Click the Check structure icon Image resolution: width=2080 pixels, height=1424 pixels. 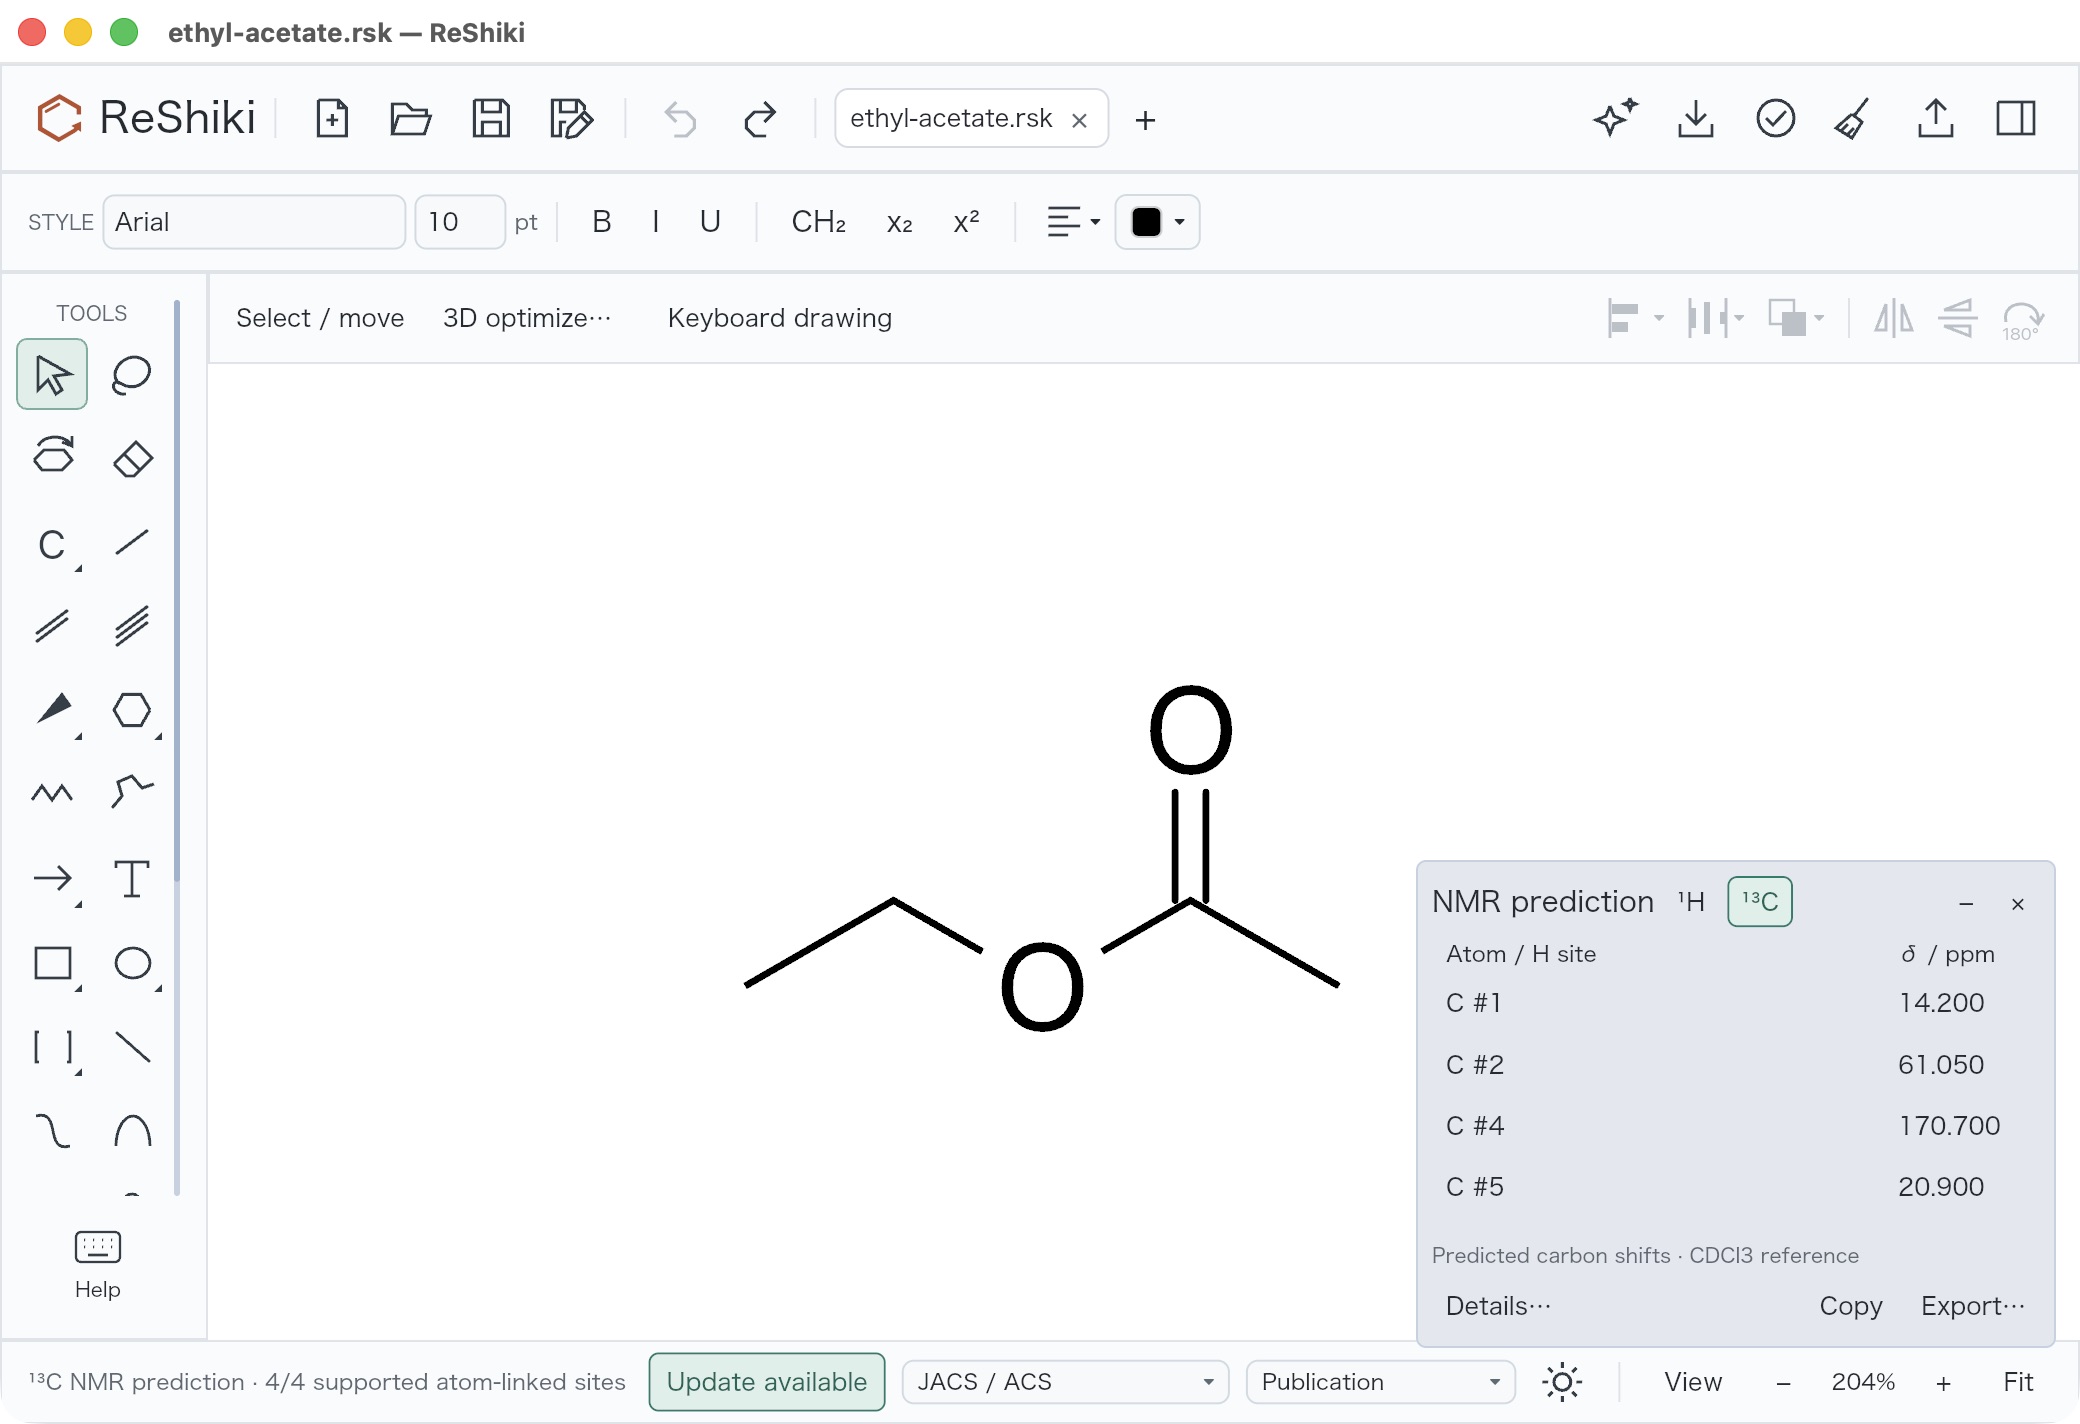[1775, 119]
